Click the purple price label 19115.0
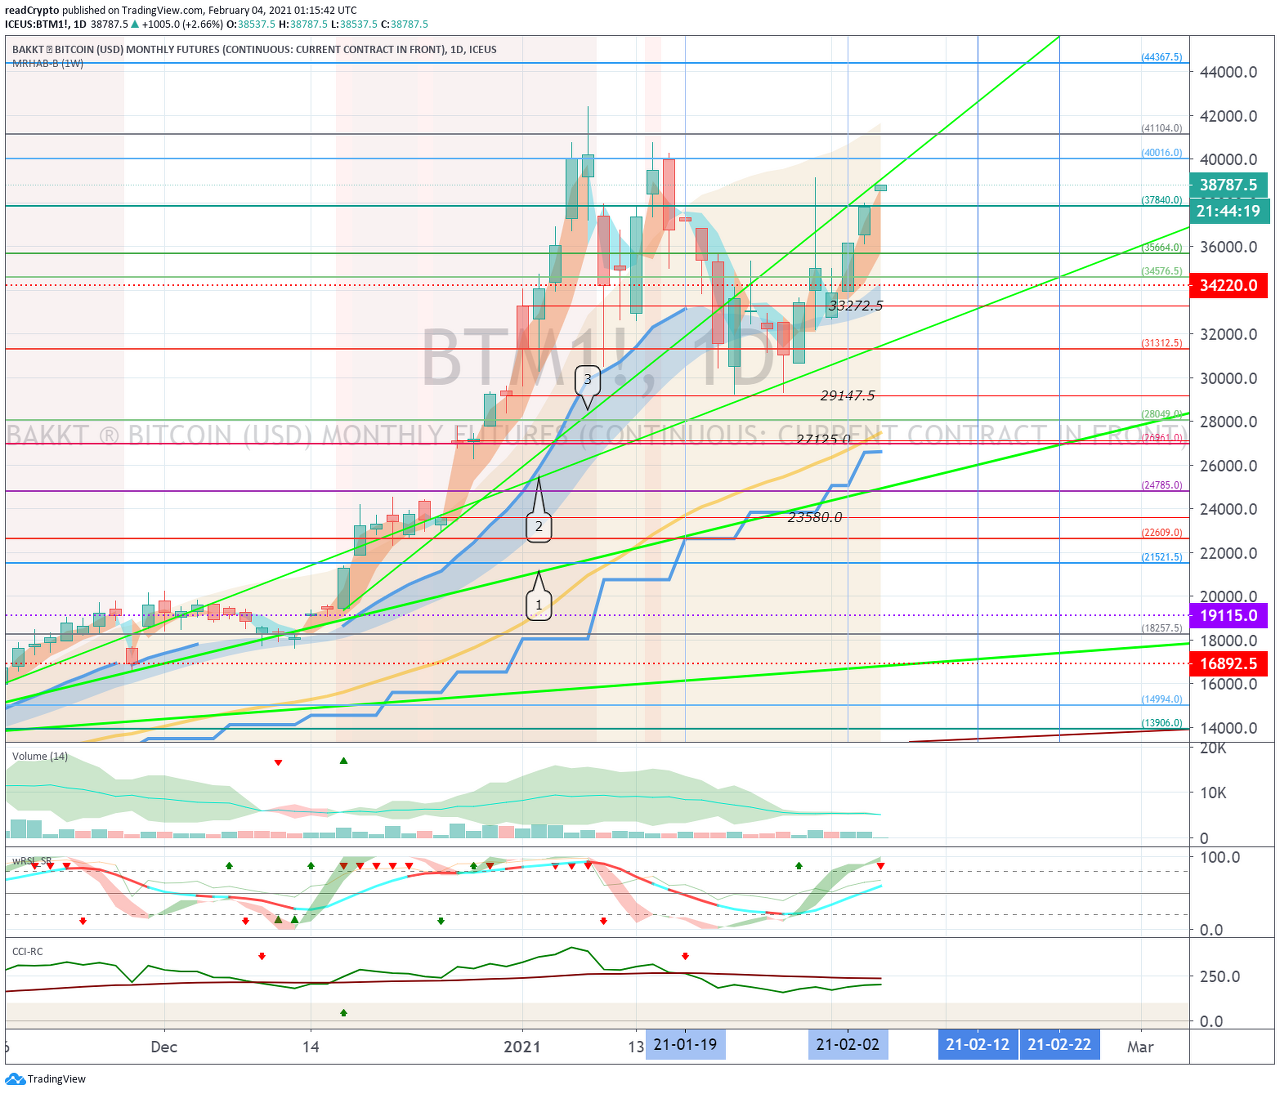 pos(1228,616)
